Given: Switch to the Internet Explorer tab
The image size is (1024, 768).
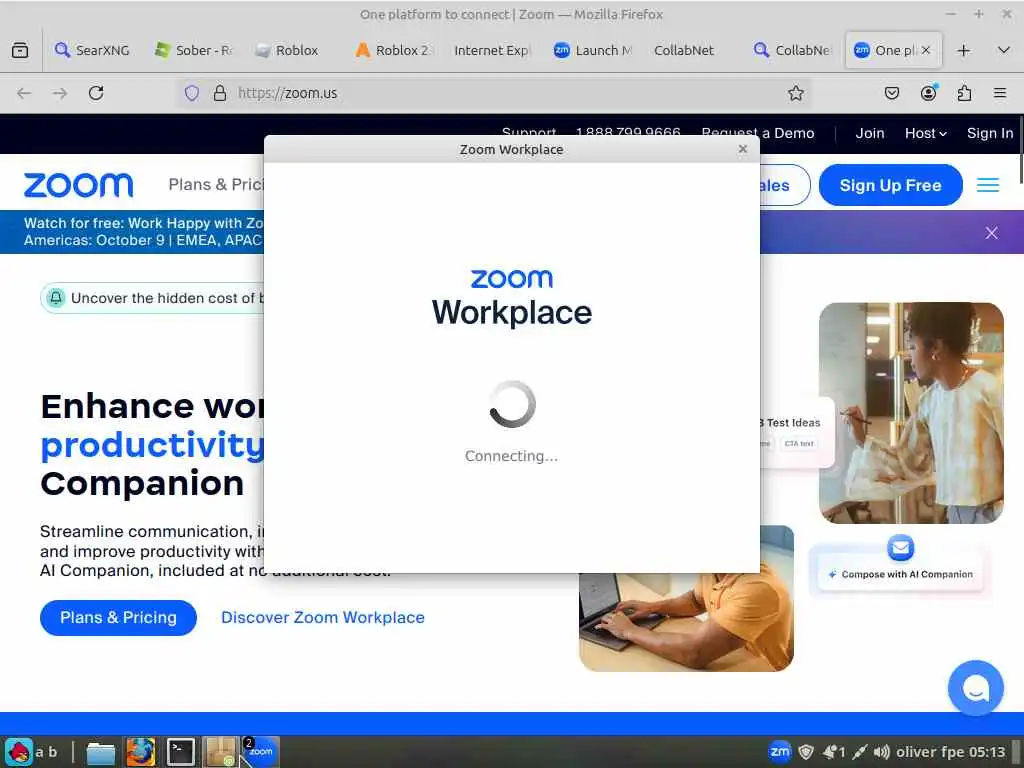Looking at the screenshot, I should [492, 50].
